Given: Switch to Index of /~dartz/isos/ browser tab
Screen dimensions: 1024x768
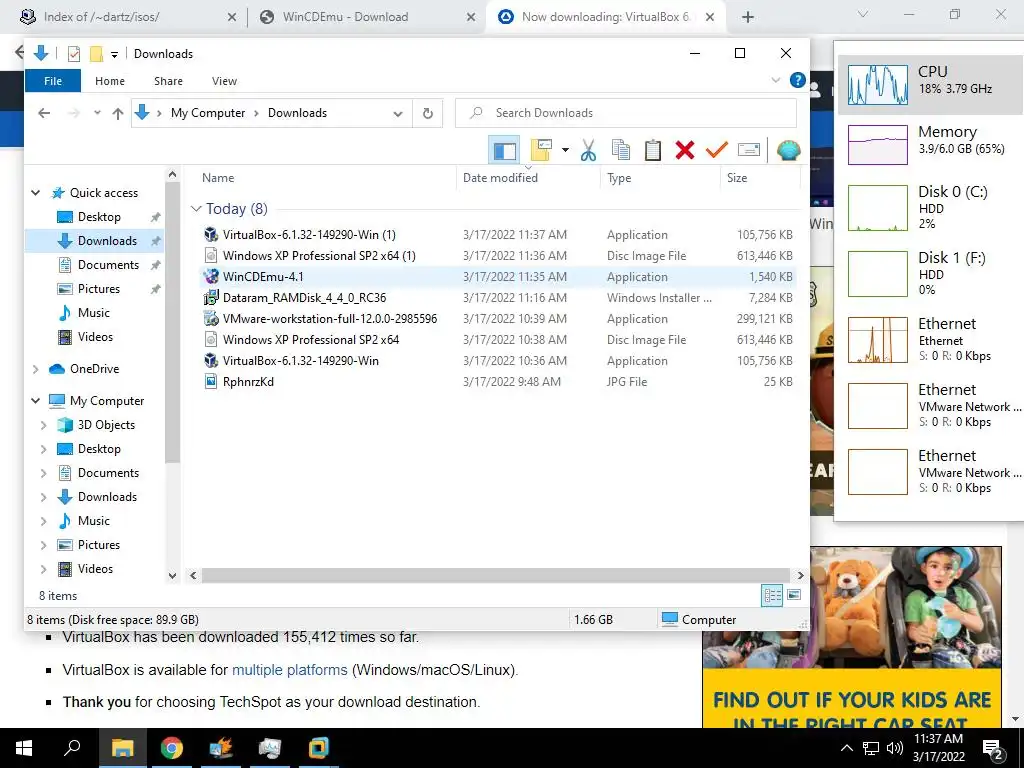Looking at the screenshot, I should click(x=127, y=17).
